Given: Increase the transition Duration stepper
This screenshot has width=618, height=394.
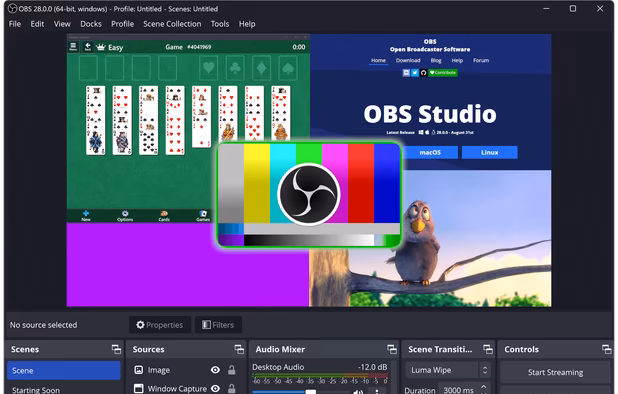Looking at the screenshot, I should pos(484,386).
